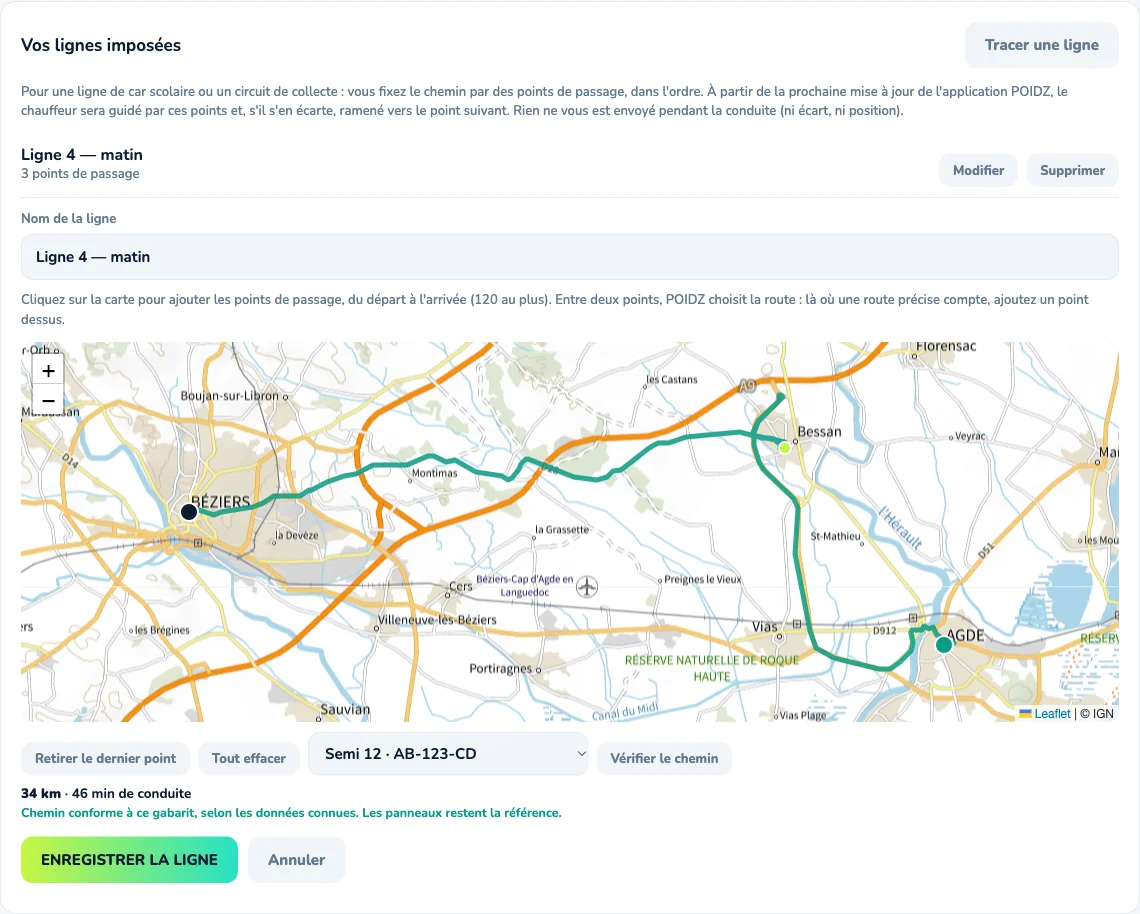The height and width of the screenshot is (914, 1140).
Task: Click the Réserve Naturelle de Roque Haute label
Action: [712, 668]
